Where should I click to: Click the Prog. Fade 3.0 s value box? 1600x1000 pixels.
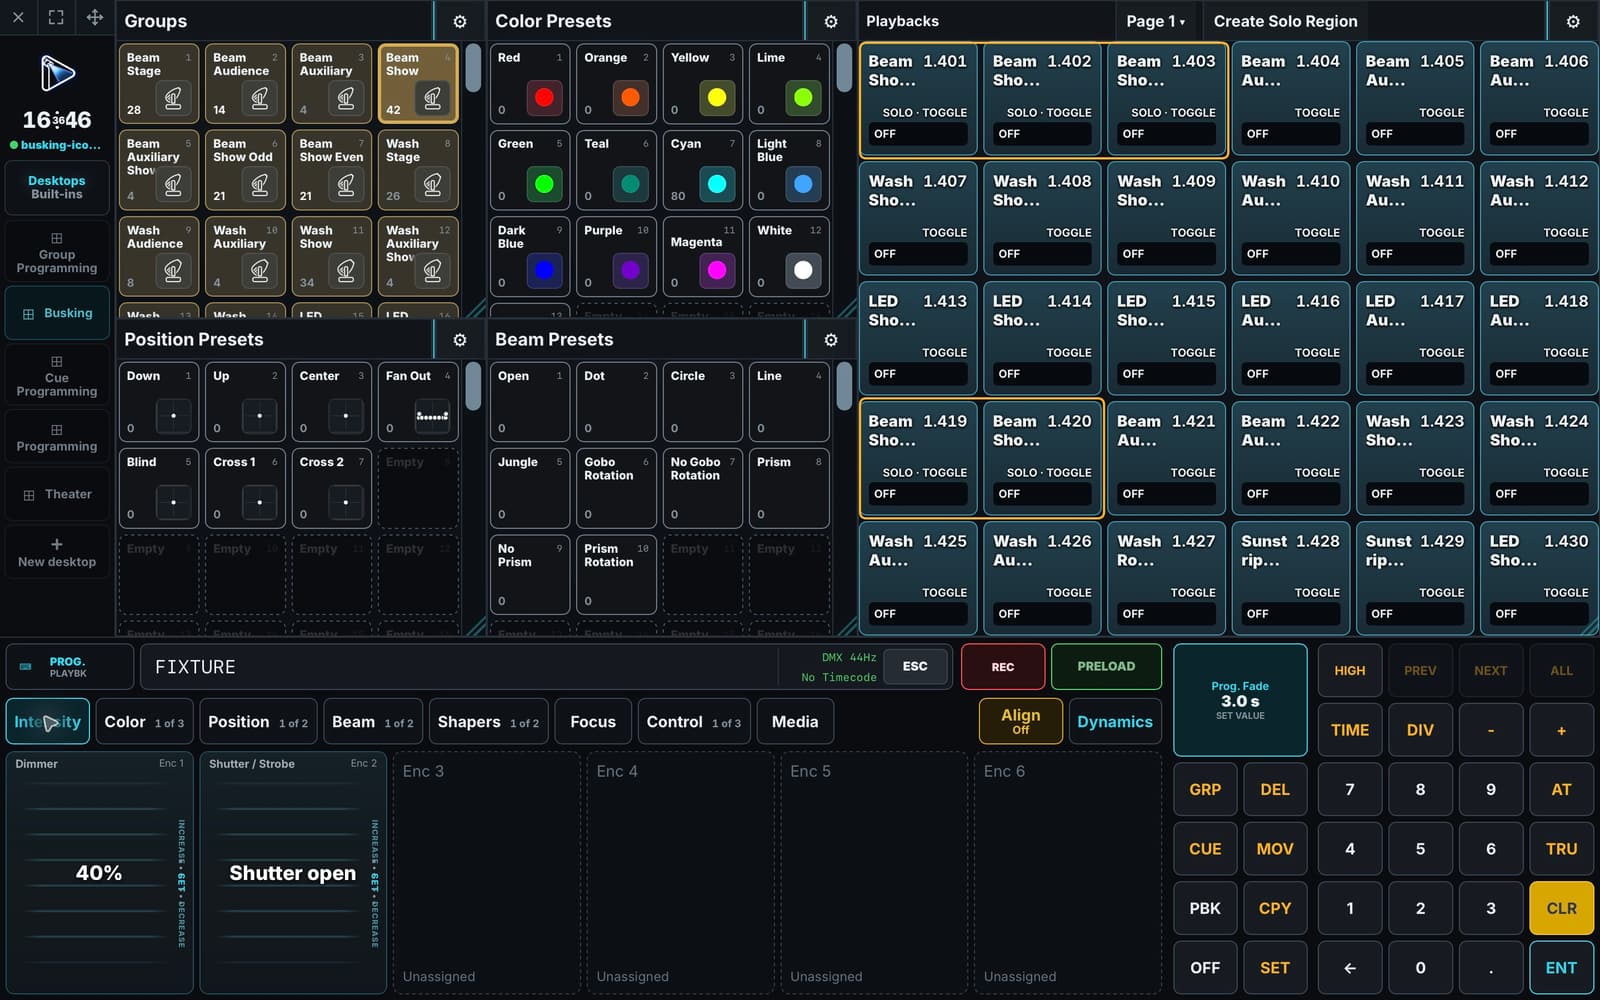(x=1240, y=700)
